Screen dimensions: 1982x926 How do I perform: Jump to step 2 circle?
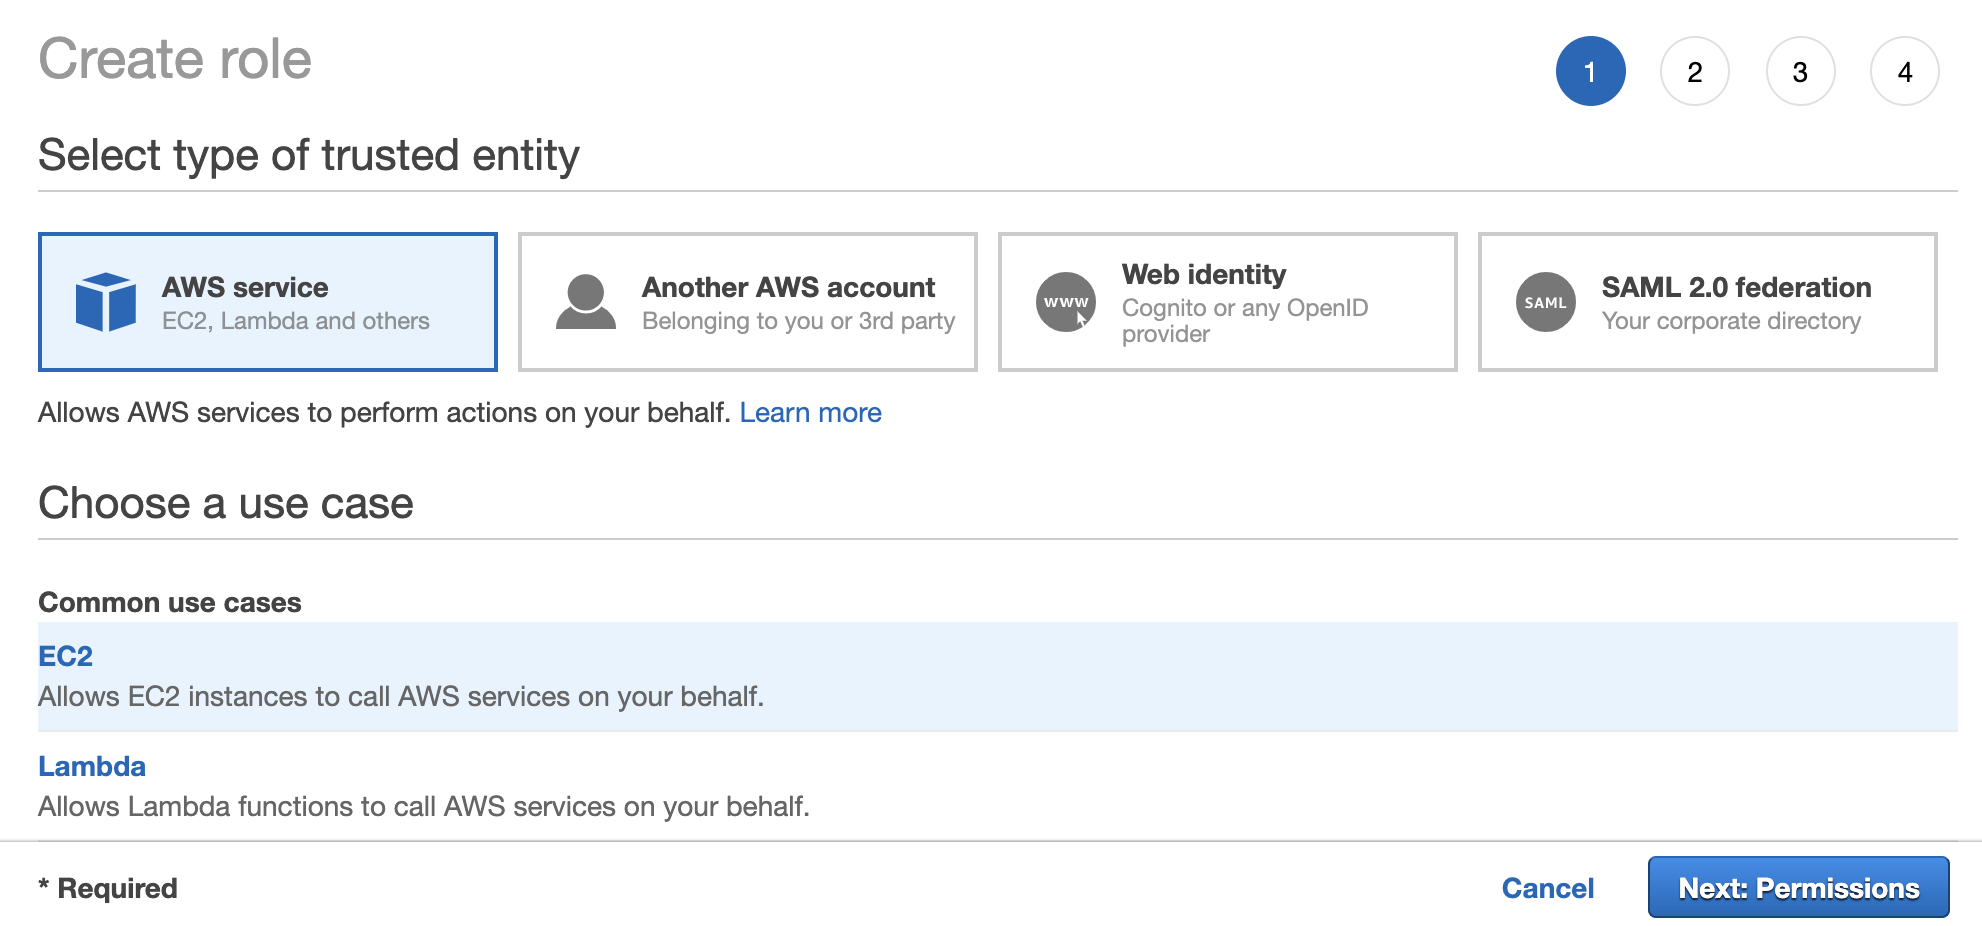[1694, 72]
